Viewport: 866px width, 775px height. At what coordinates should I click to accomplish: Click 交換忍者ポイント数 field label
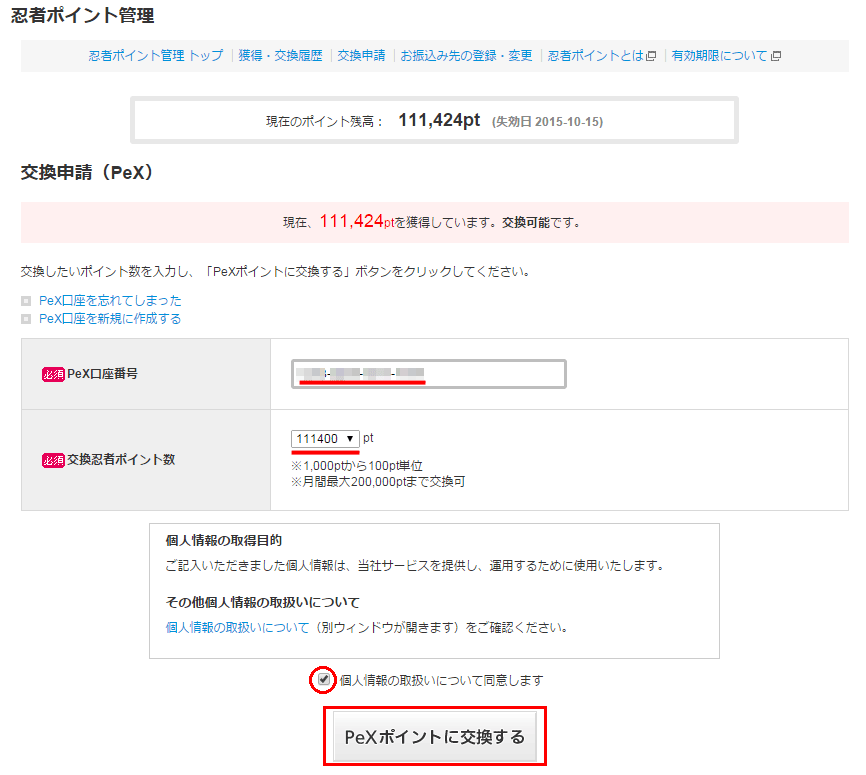click(x=121, y=460)
